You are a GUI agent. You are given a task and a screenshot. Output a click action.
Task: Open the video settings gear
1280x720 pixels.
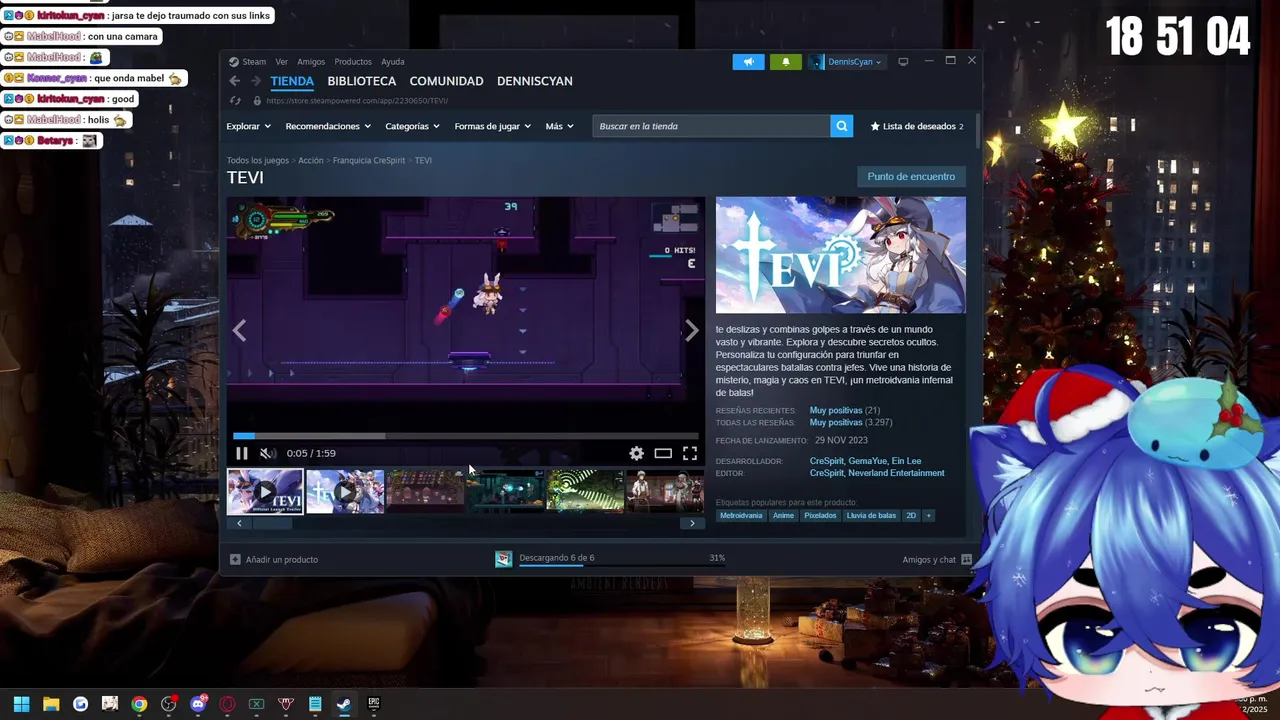point(636,453)
